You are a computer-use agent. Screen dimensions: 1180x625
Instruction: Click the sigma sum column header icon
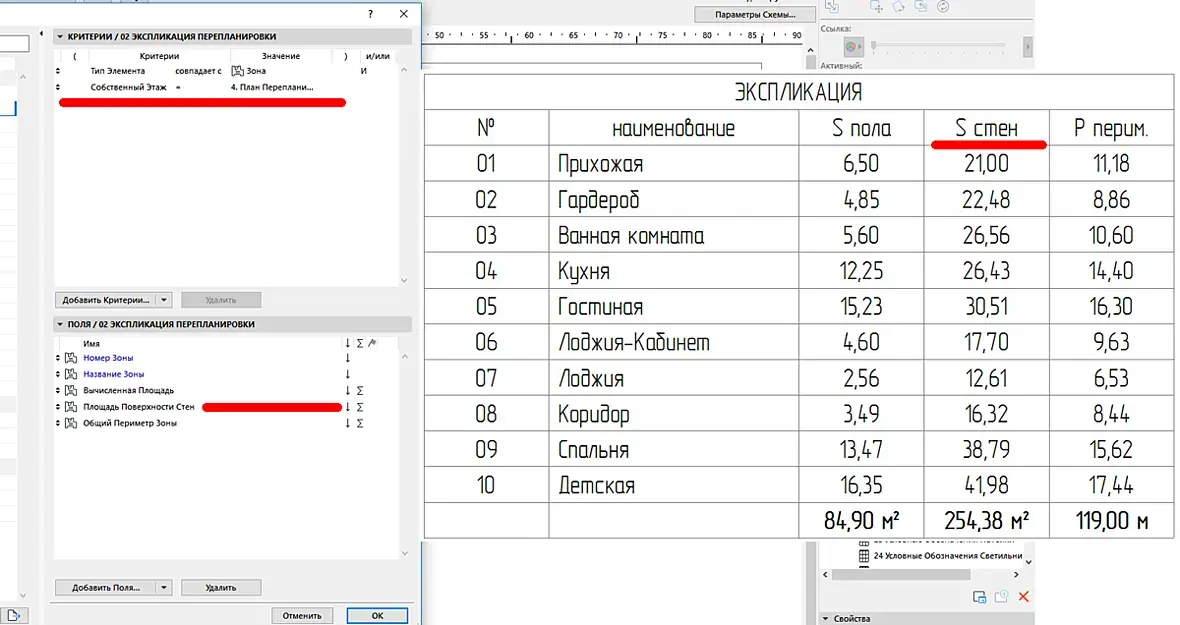(x=360, y=343)
